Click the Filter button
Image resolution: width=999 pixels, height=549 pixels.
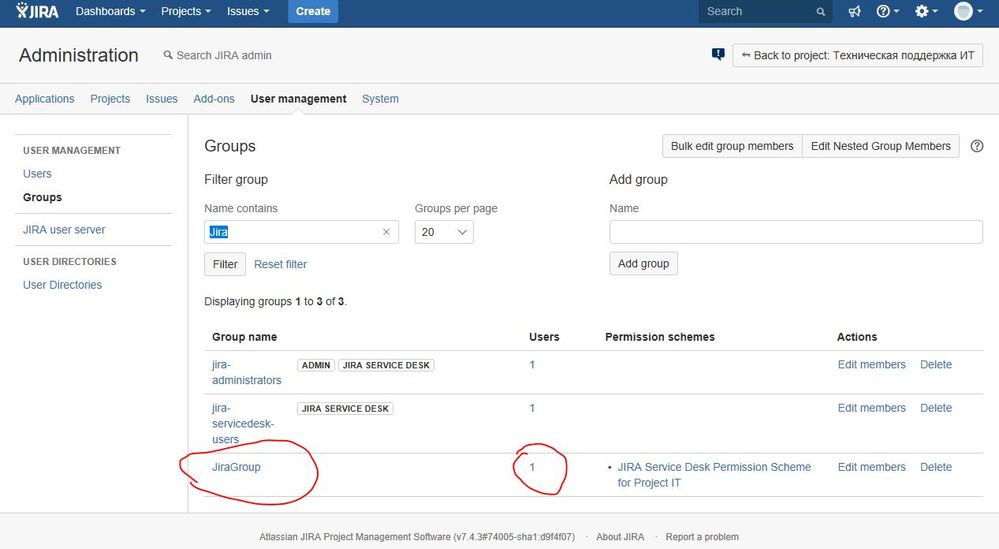pos(225,264)
